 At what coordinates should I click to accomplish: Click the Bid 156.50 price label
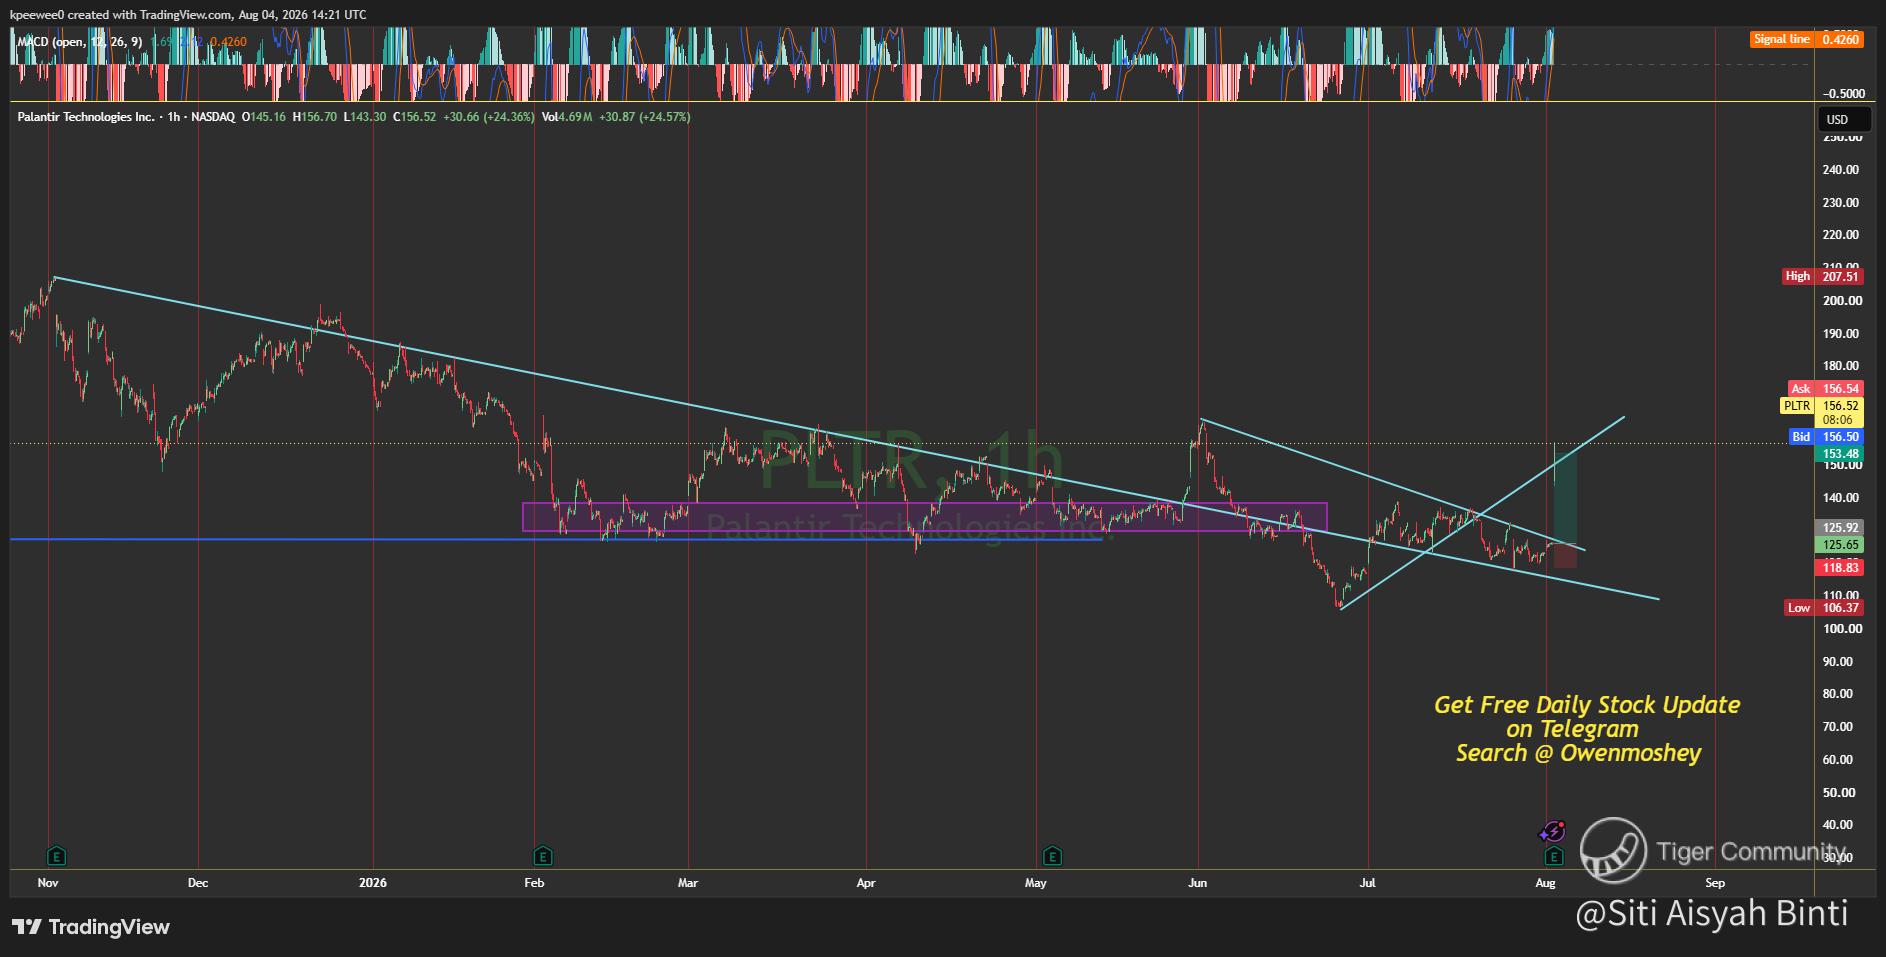tap(1825, 437)
